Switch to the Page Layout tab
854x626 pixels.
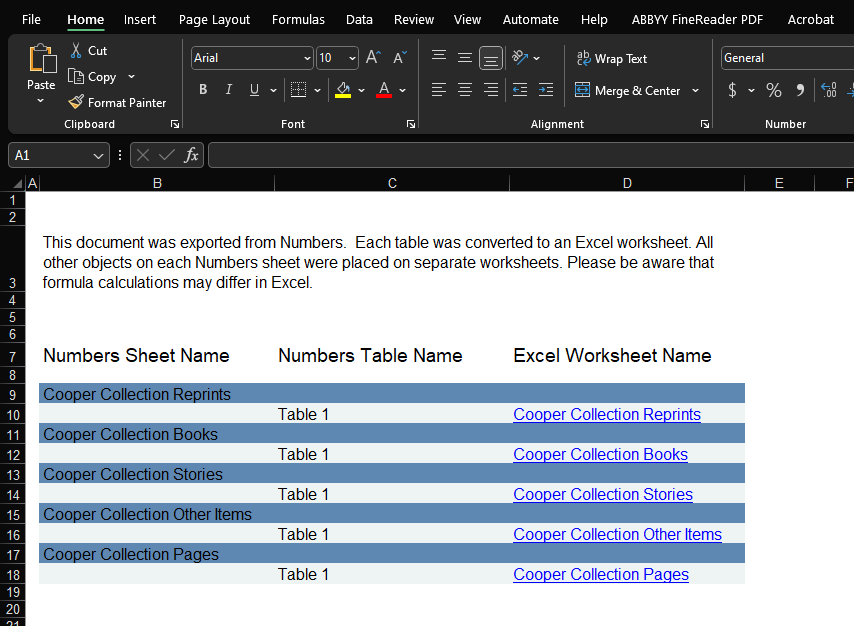pyautogui.click(x=215, y=19)
